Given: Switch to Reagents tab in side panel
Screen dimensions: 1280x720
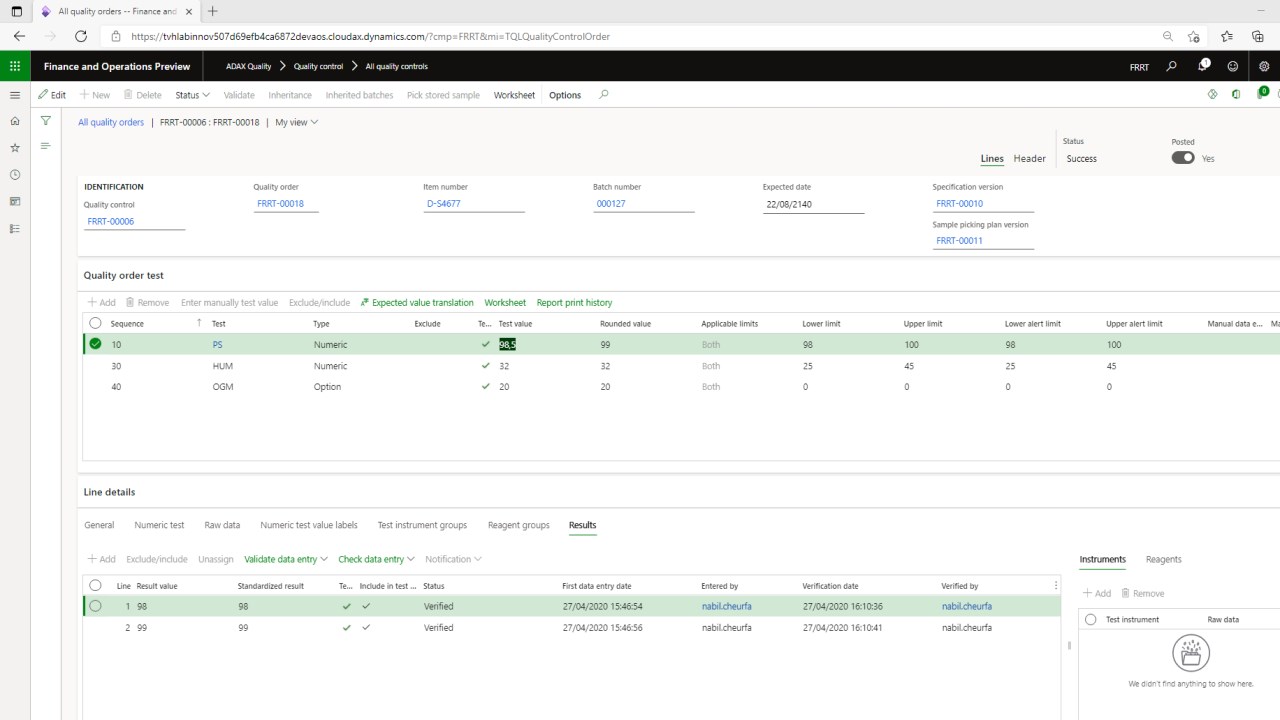Looking at the screenshot, I should tap(1163, 559).
